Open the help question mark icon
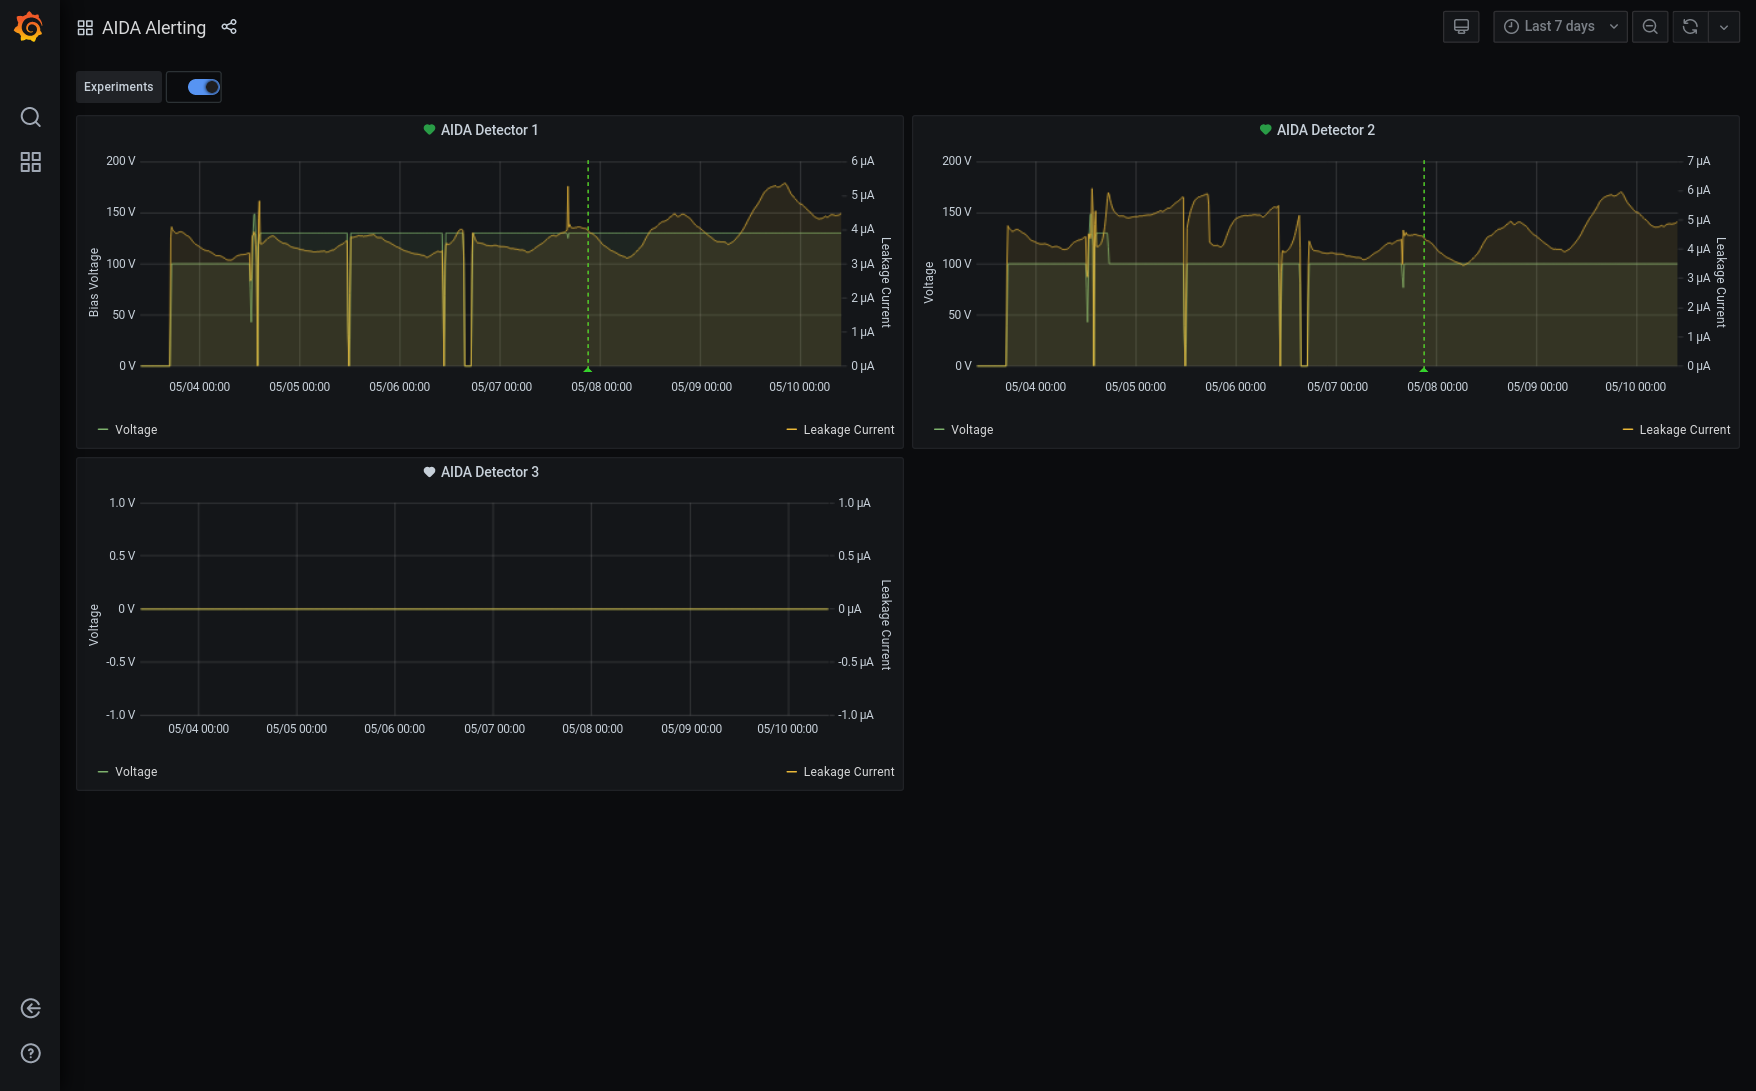Image resolution: width=1756 pixels, height=1091 pixels. [31, 1053]
